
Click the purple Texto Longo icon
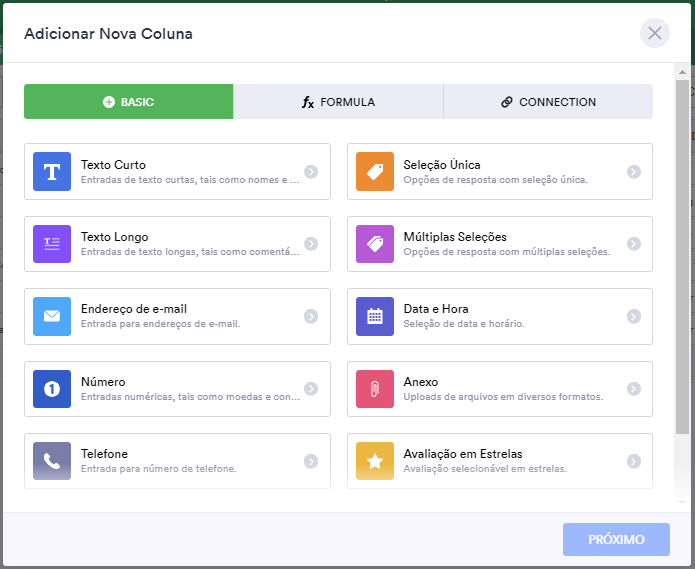point(52,244)
